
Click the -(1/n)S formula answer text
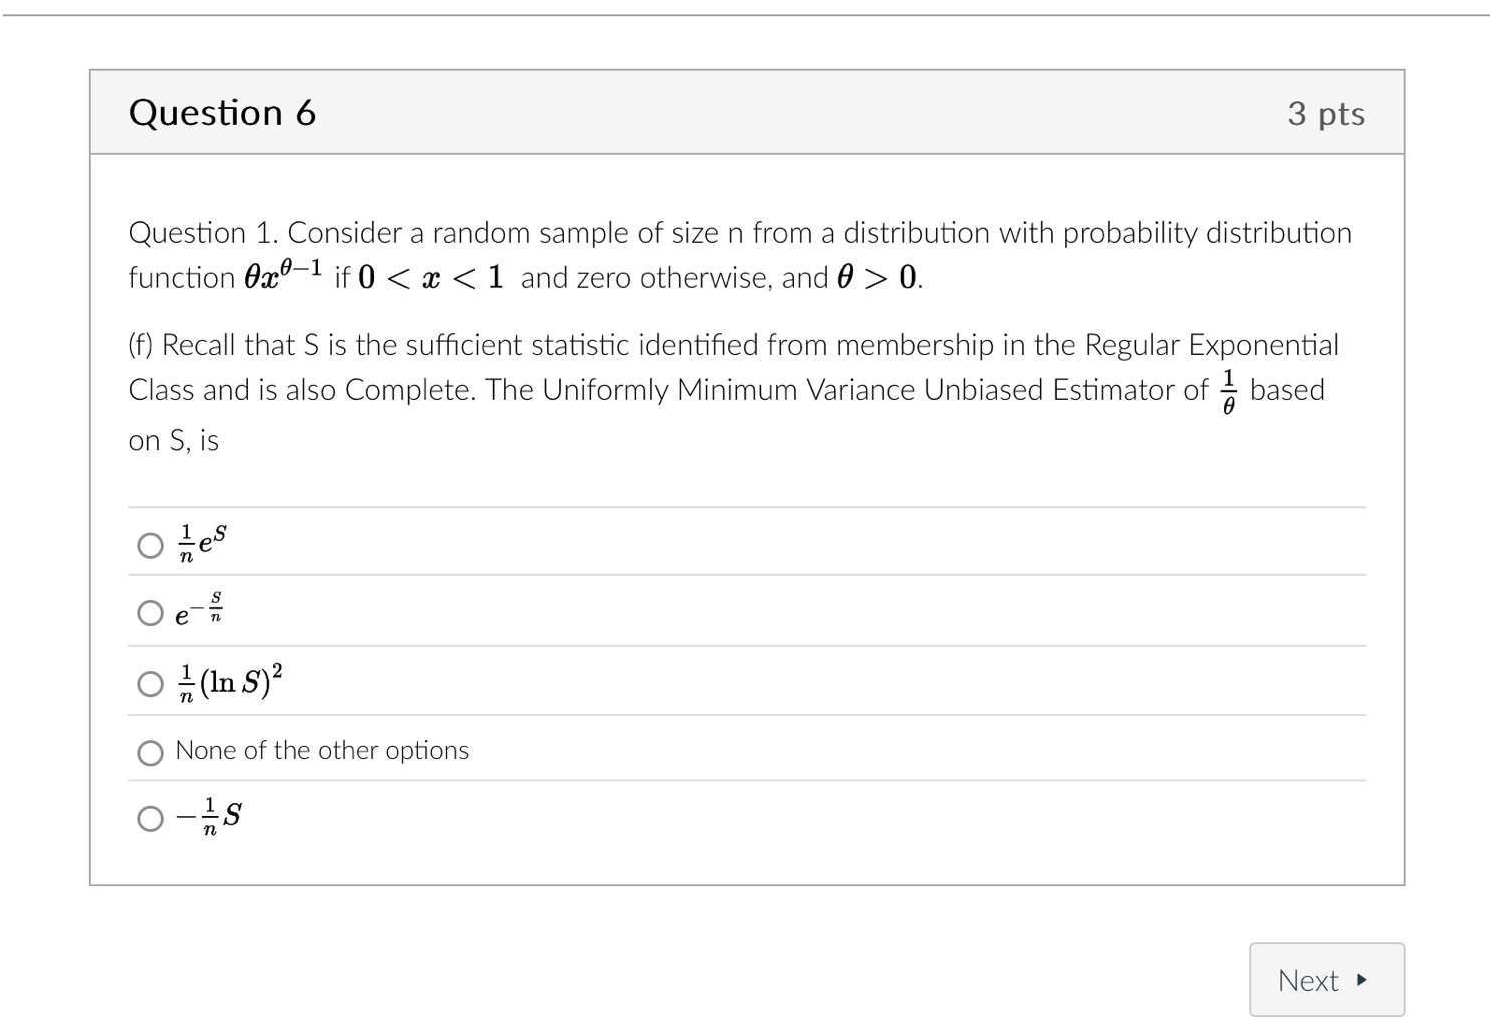[209, 816]
